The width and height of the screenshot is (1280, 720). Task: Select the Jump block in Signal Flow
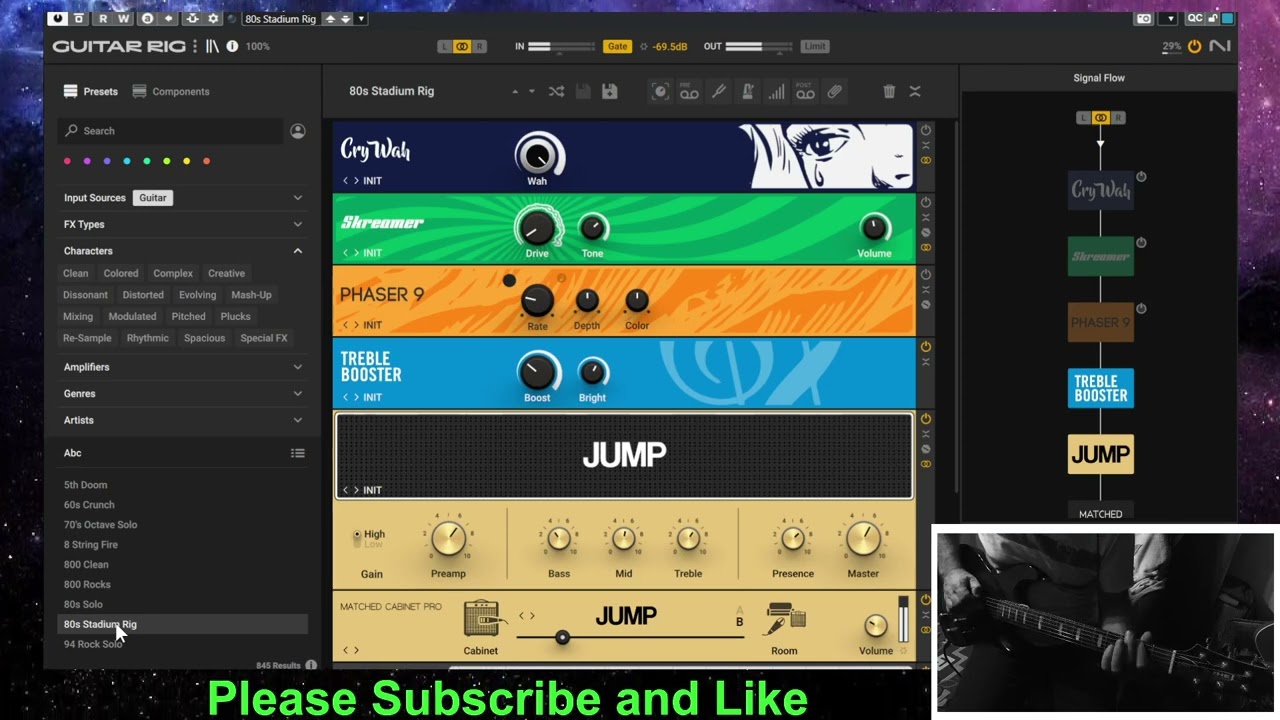(1101, 454)
